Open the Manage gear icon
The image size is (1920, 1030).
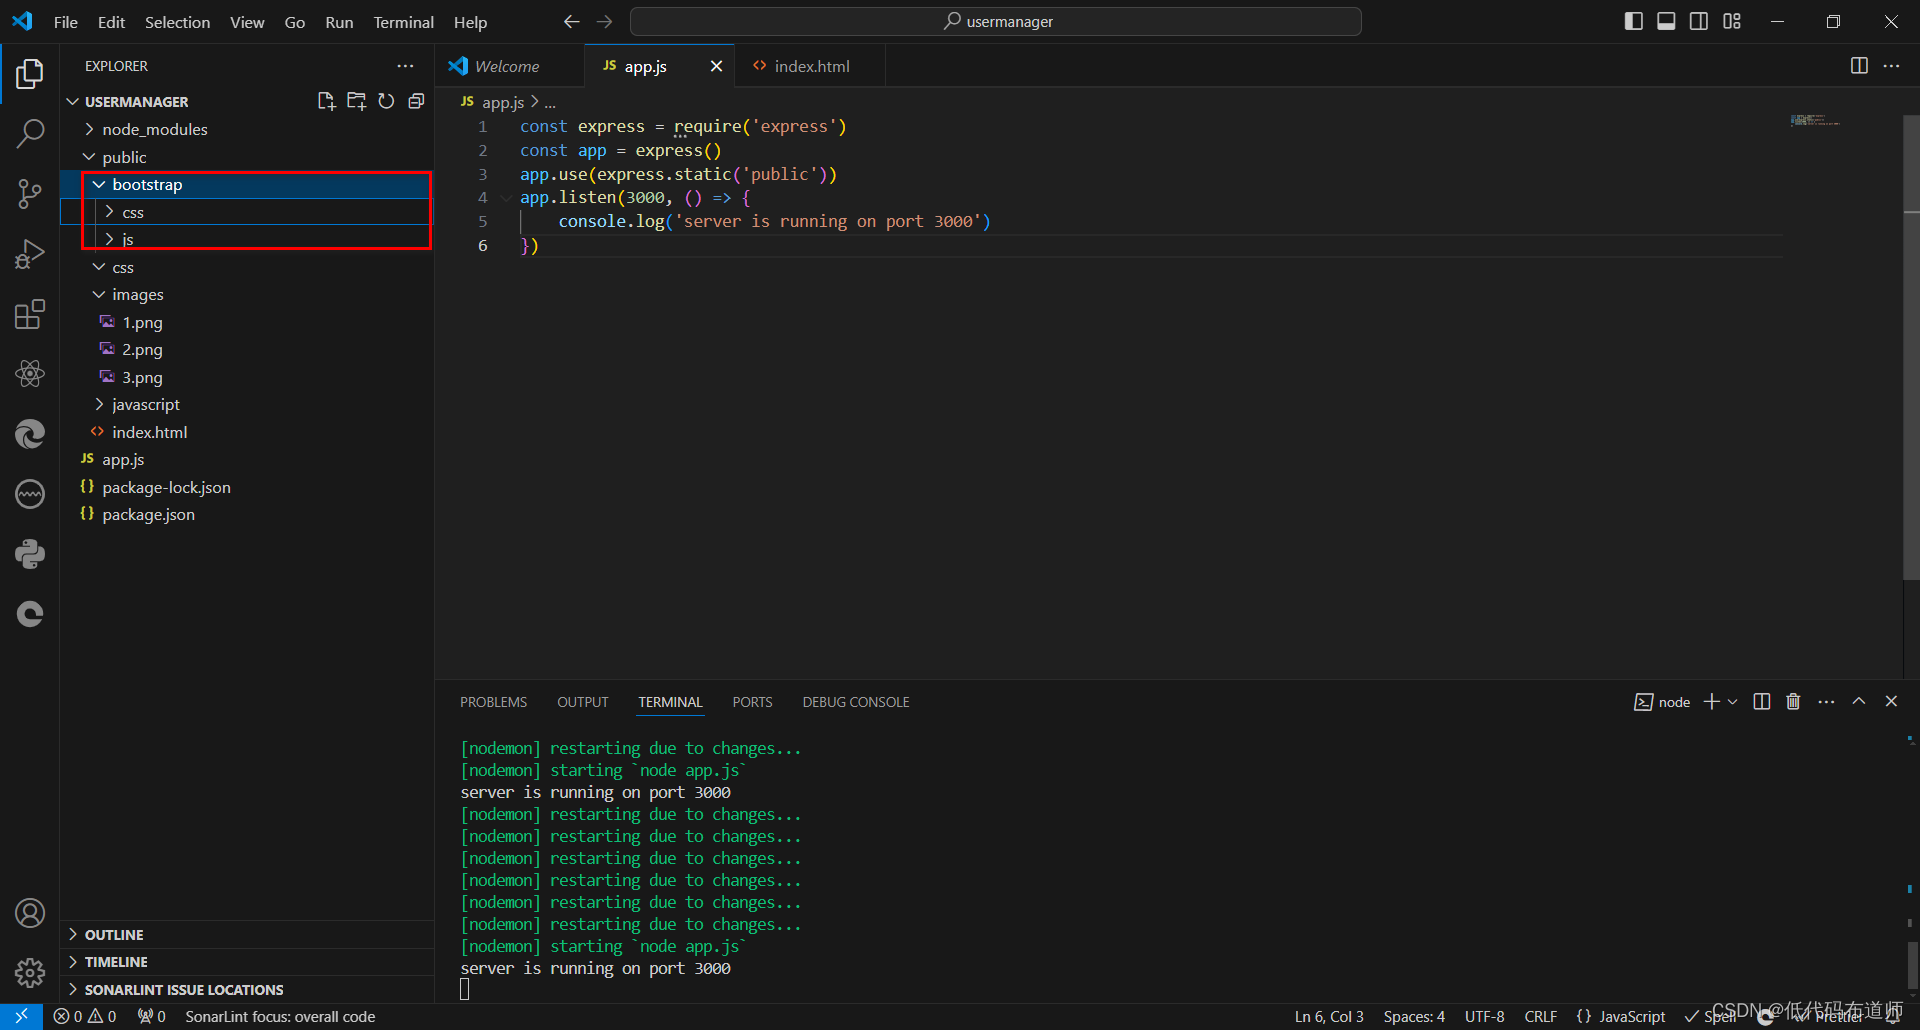[30, 973]
